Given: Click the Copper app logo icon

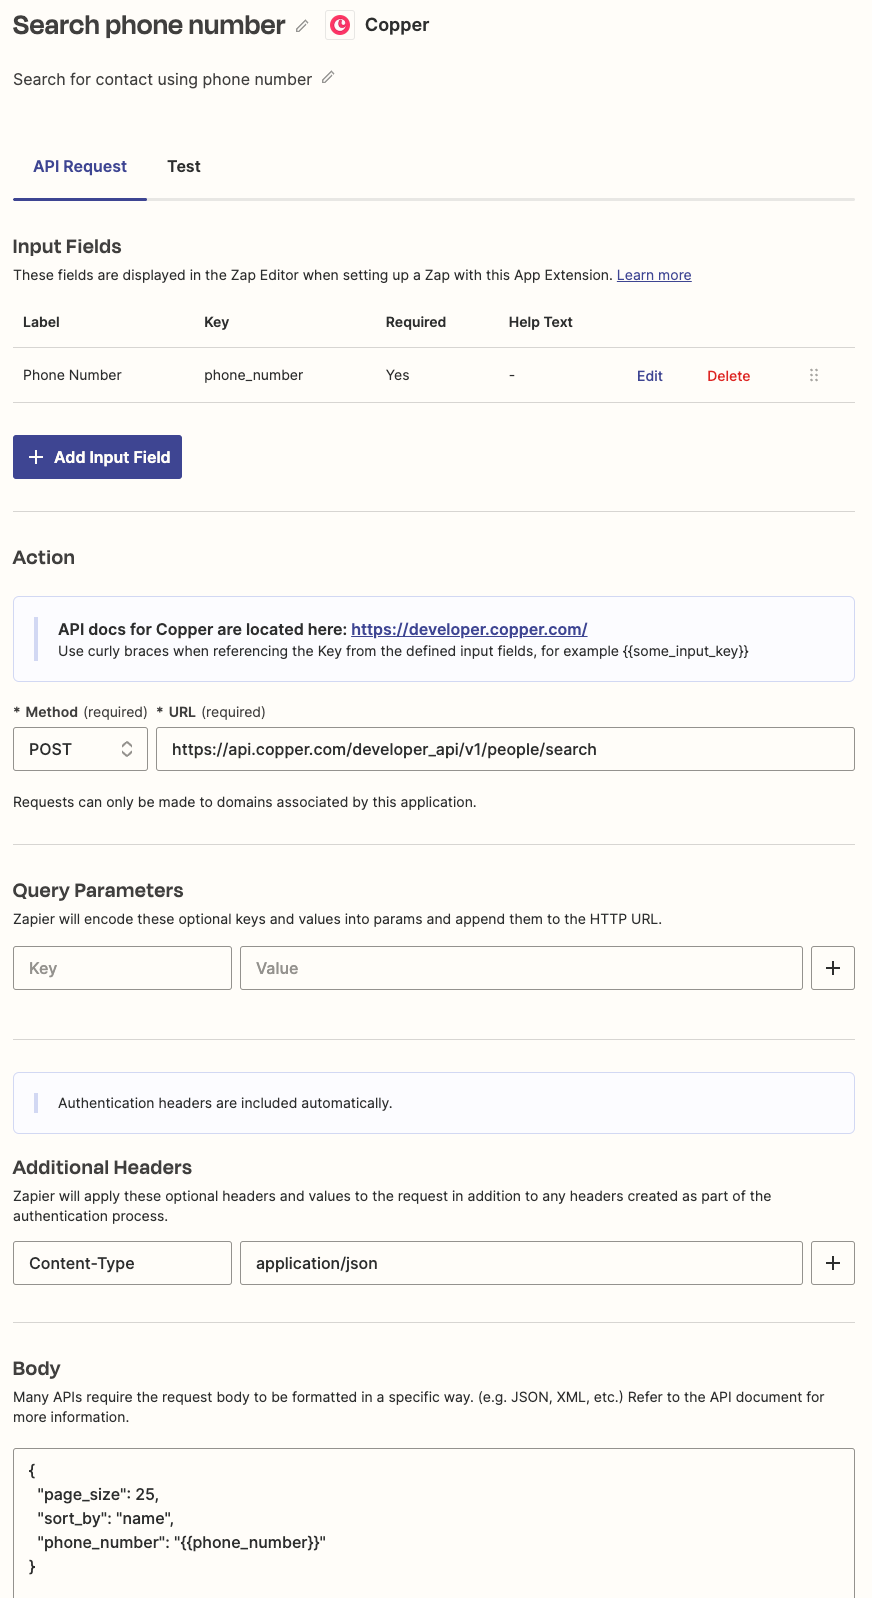Looking at the screenshot, I should 340,25.
